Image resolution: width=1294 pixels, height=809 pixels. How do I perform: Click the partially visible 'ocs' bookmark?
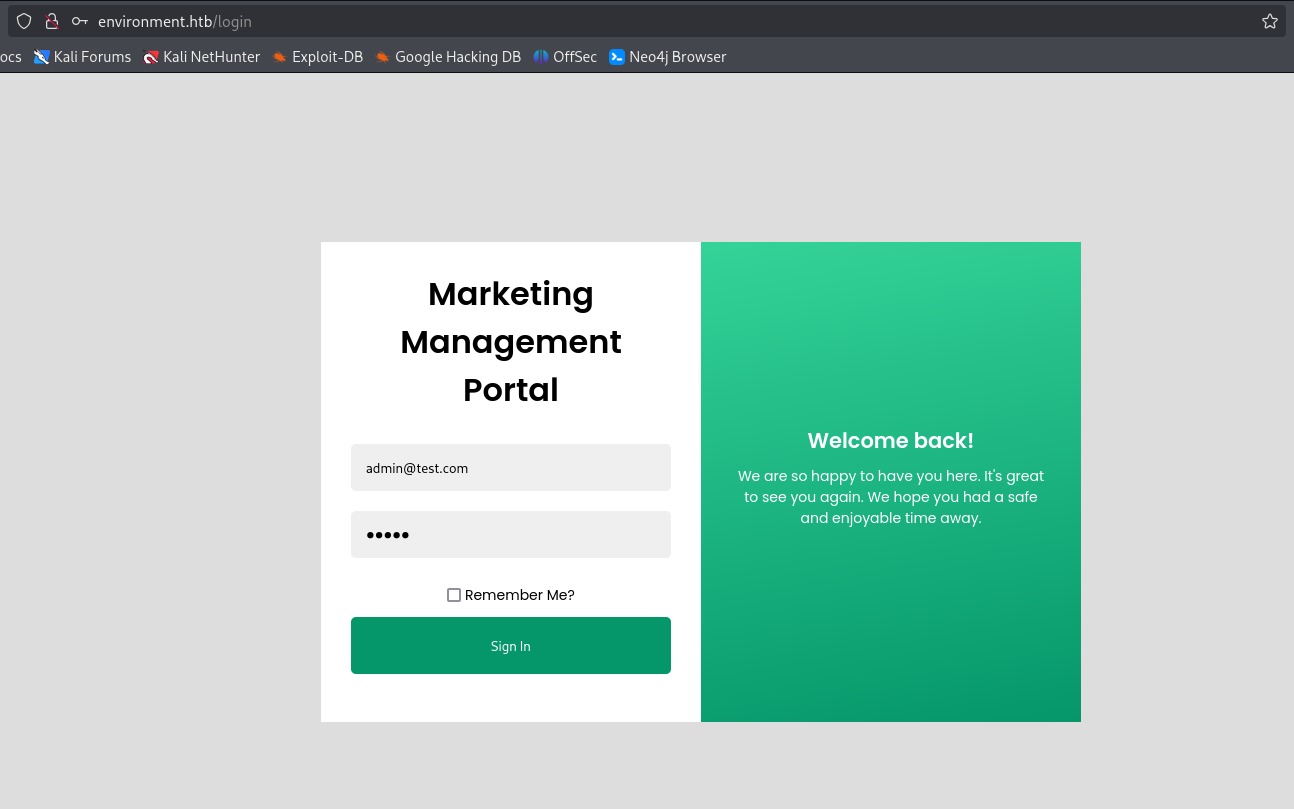pyautogui.click(x=10, y=57)
